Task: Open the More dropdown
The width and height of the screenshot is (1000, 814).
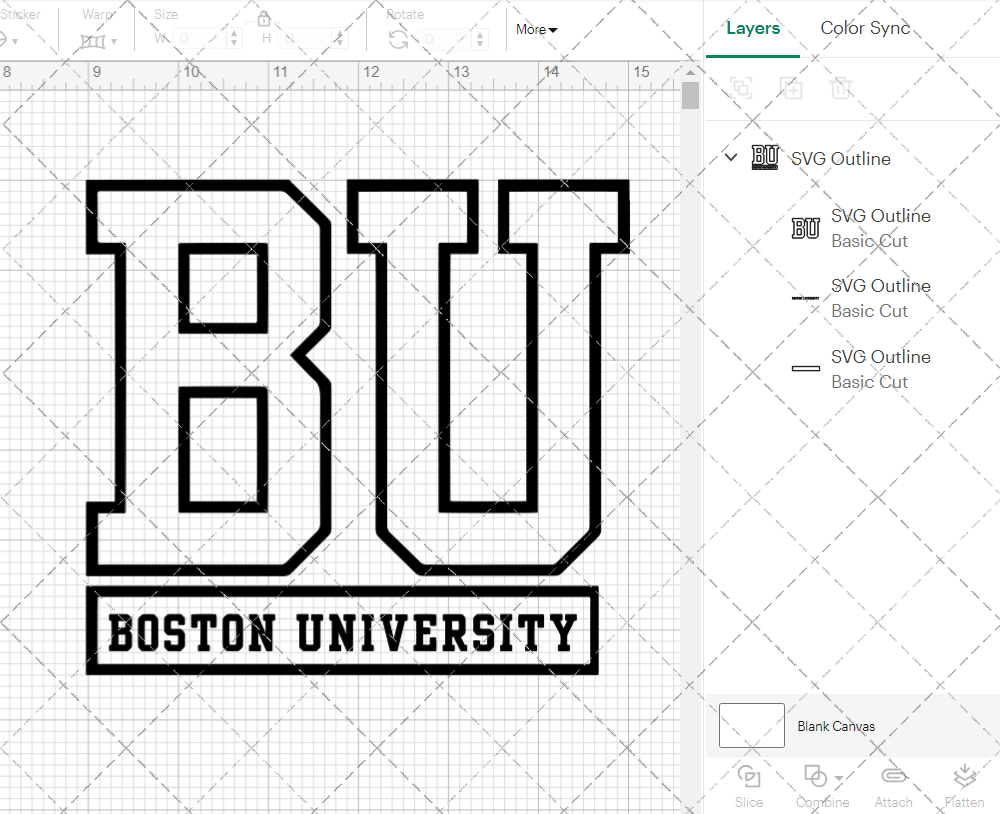Action: [536, 30]
